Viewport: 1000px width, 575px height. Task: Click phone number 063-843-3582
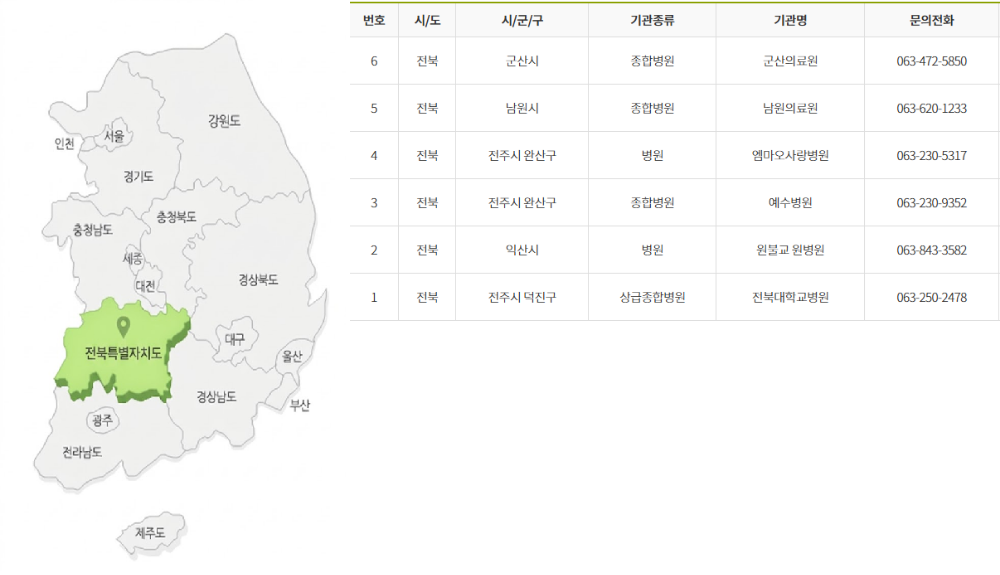click(x=932, y=250)
